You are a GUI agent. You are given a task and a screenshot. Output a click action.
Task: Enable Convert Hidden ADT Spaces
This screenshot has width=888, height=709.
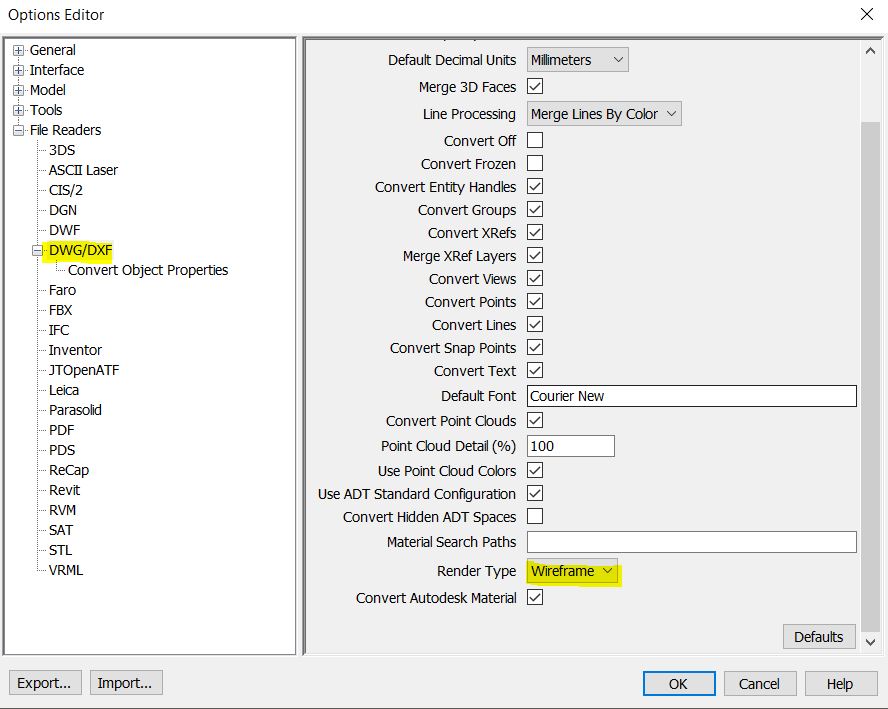coord(535,518)
